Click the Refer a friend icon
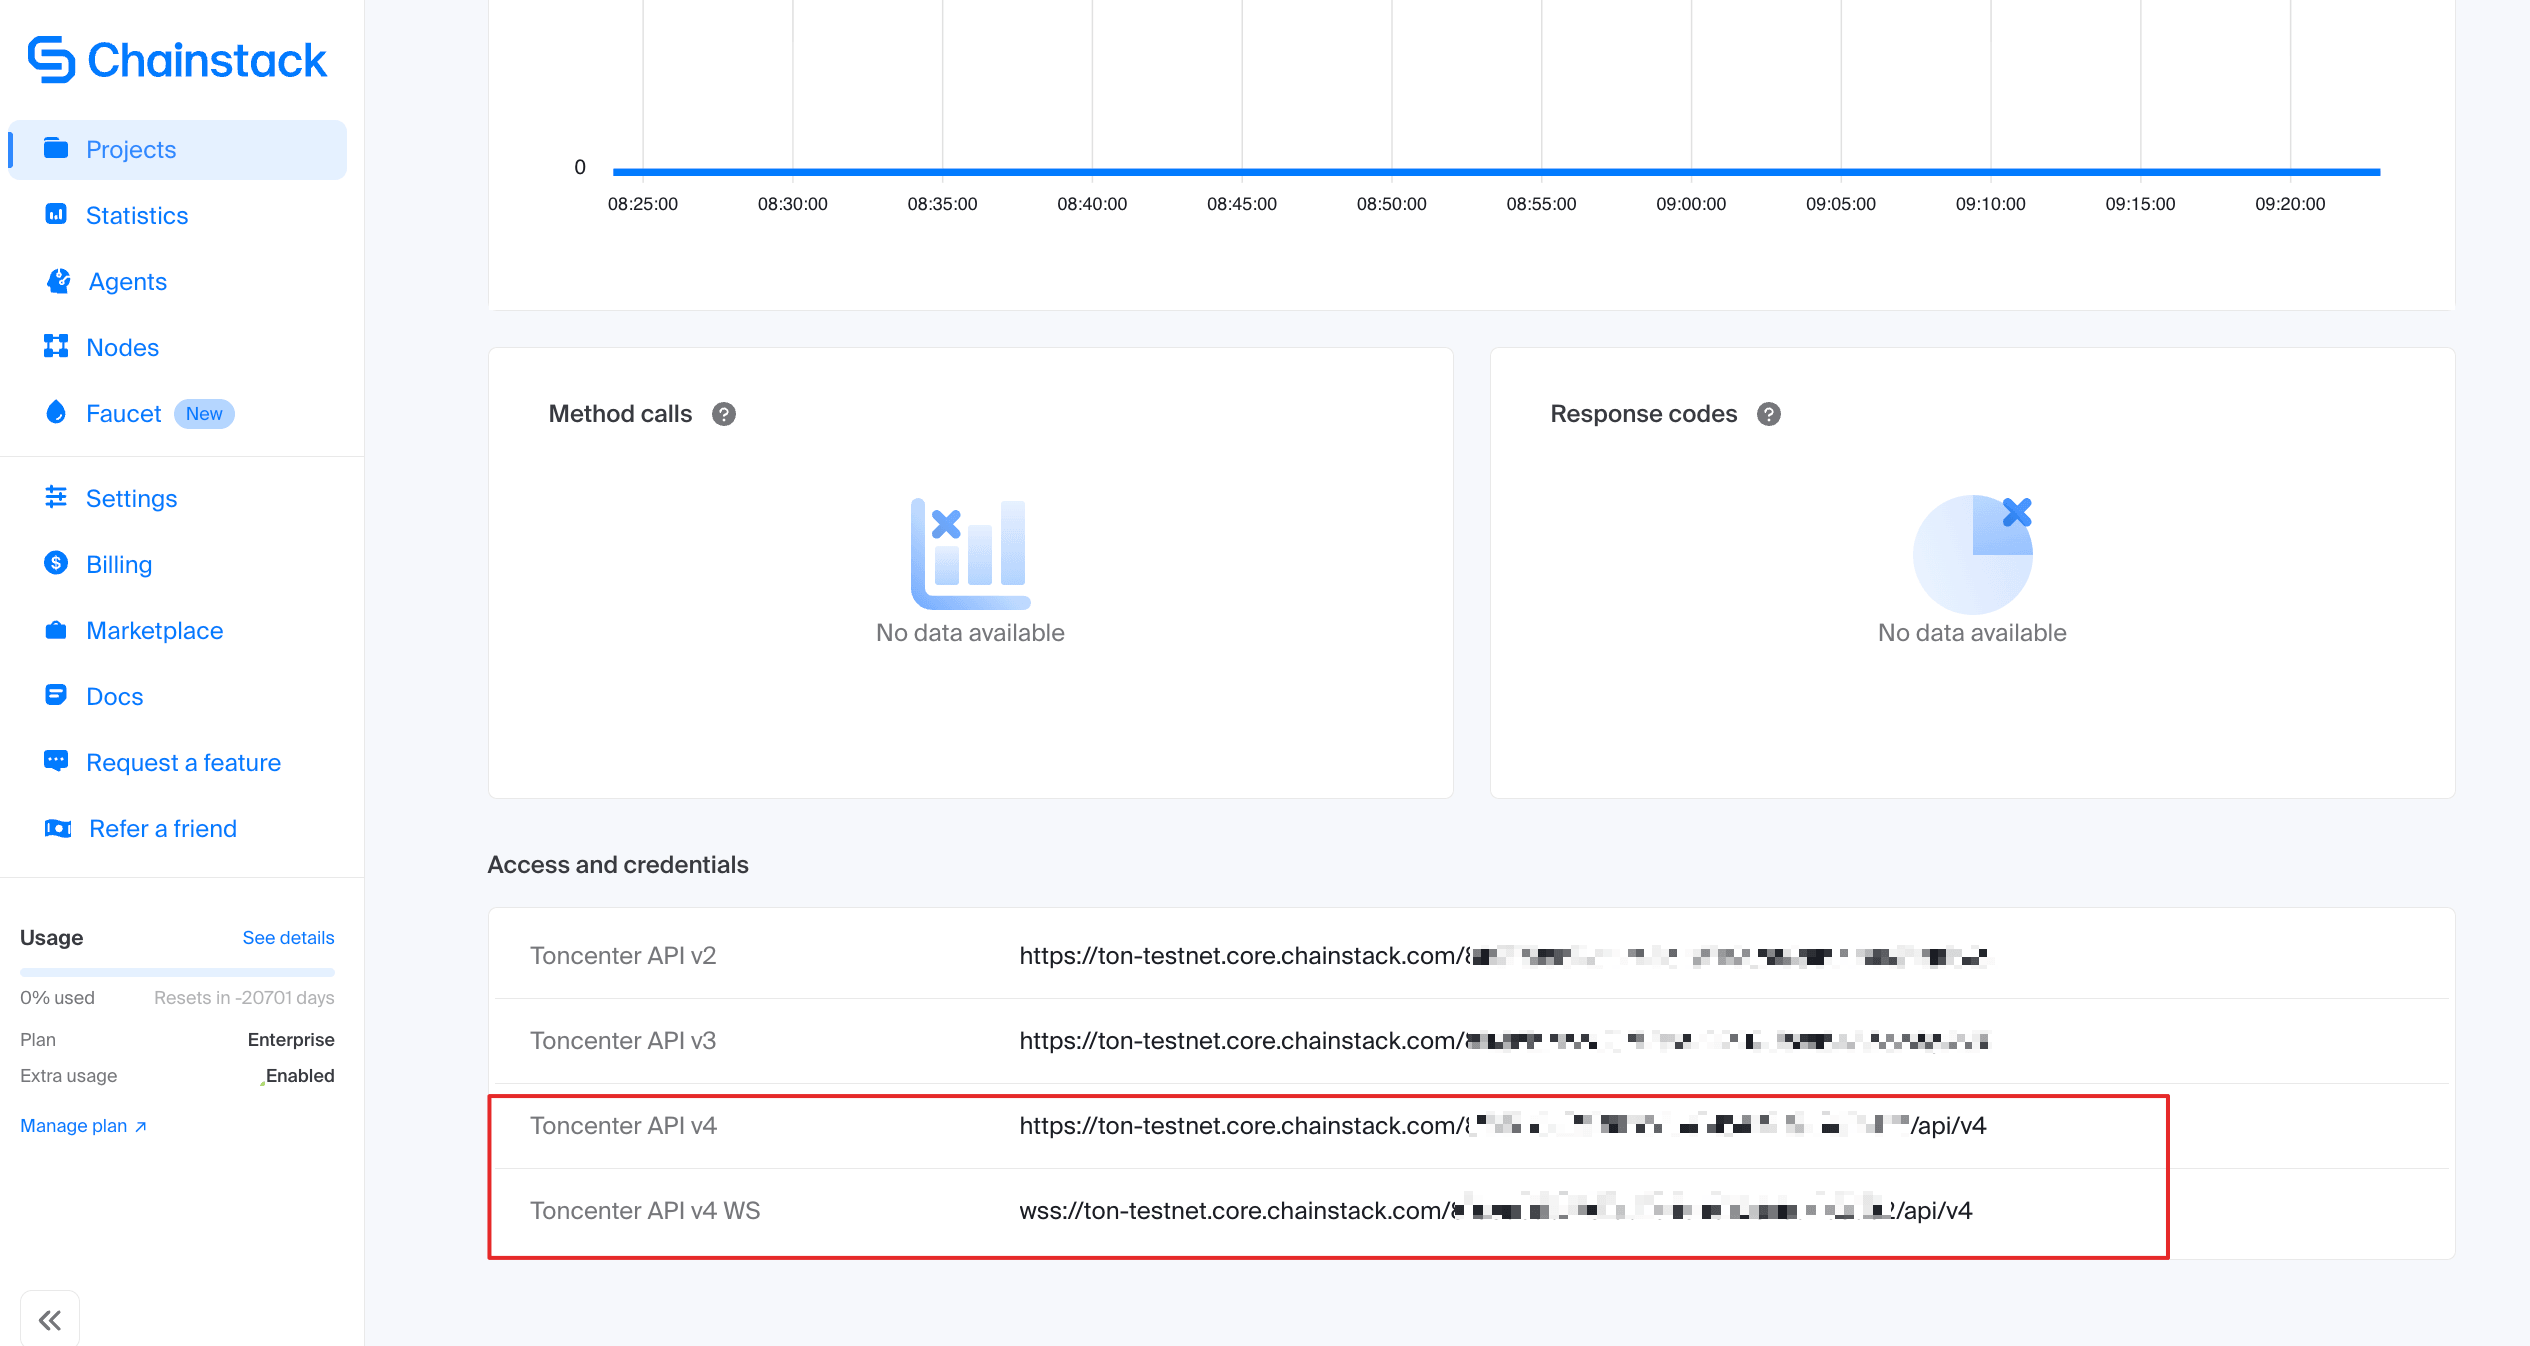Image resolution: width=2530 pixels, height=1346 pixels. point(58,828)
